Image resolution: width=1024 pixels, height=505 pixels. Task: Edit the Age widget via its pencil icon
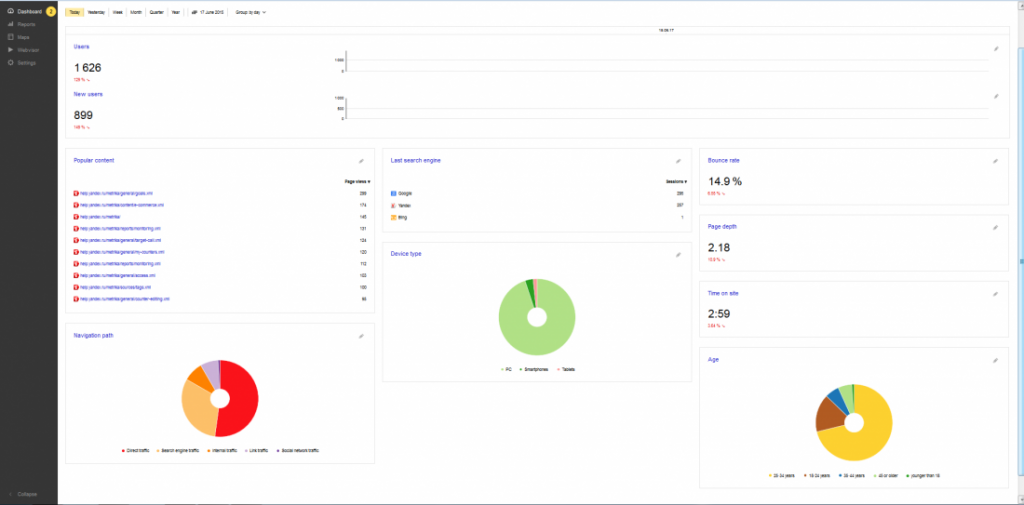click(995, 360)
